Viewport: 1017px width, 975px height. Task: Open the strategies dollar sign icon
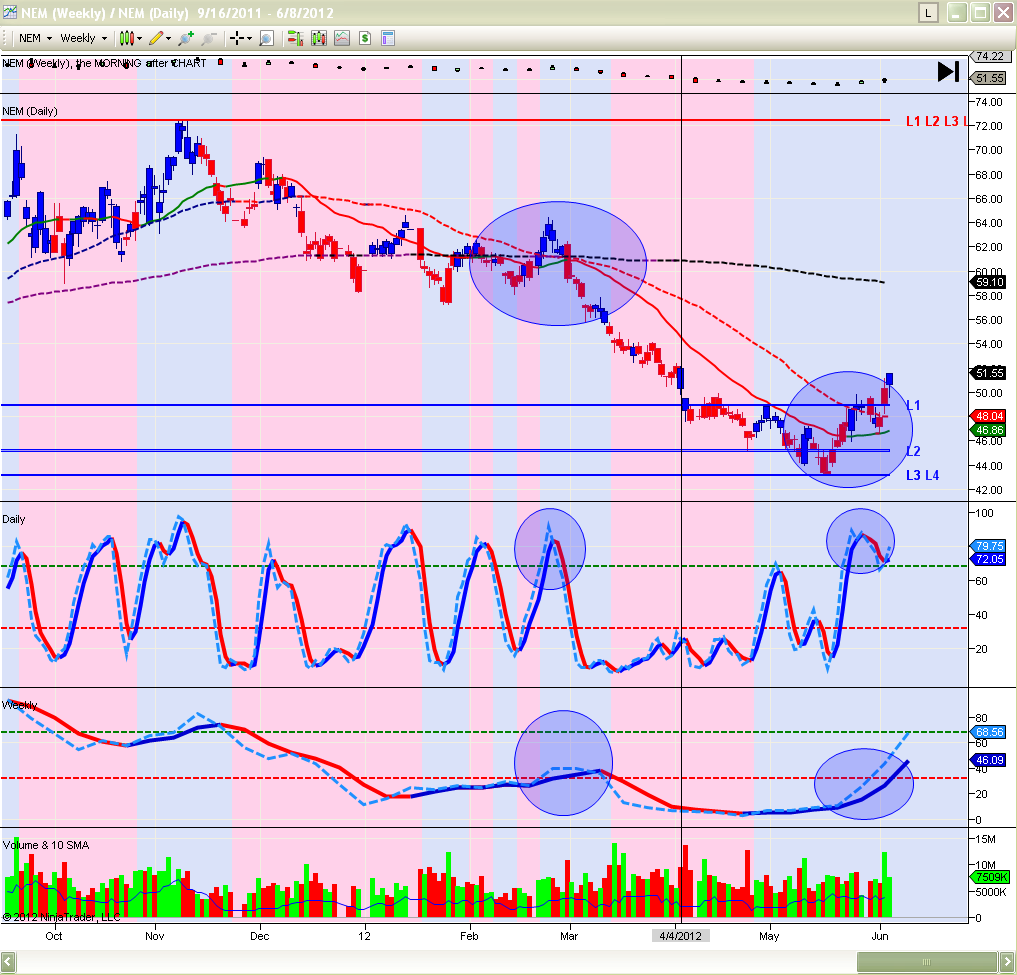[365, 38]
